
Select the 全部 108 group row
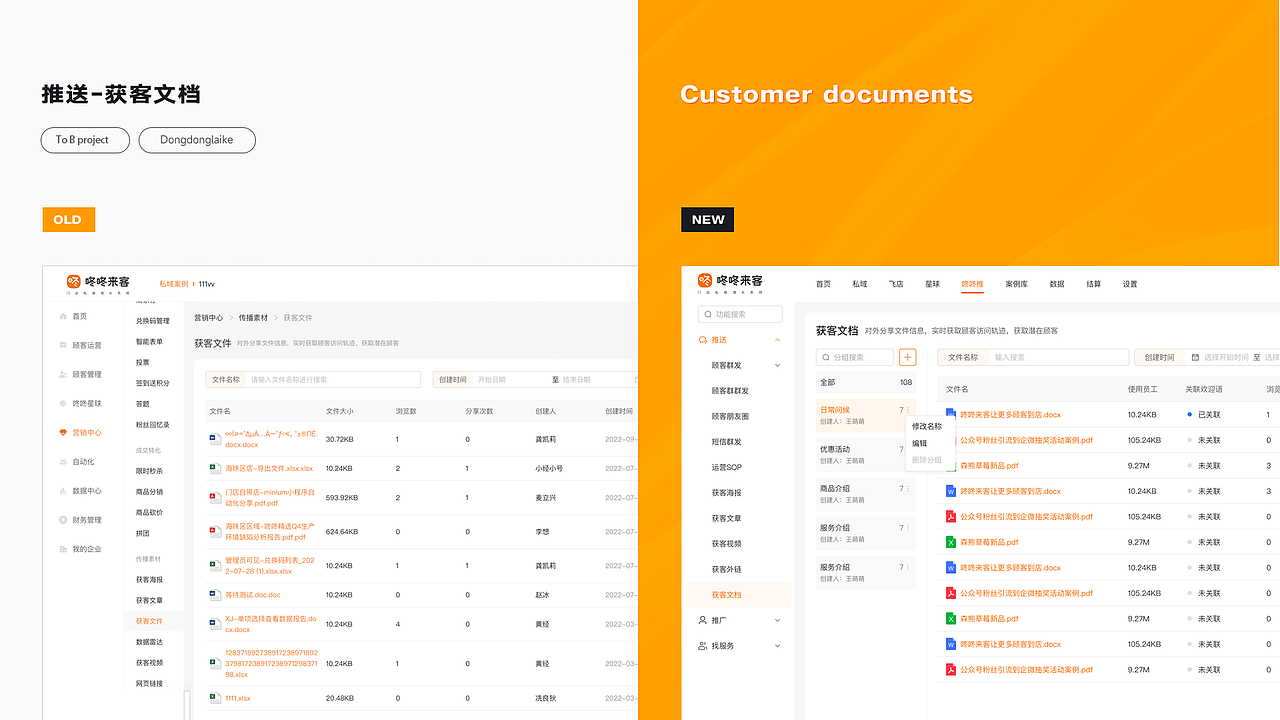pos(866,382)
